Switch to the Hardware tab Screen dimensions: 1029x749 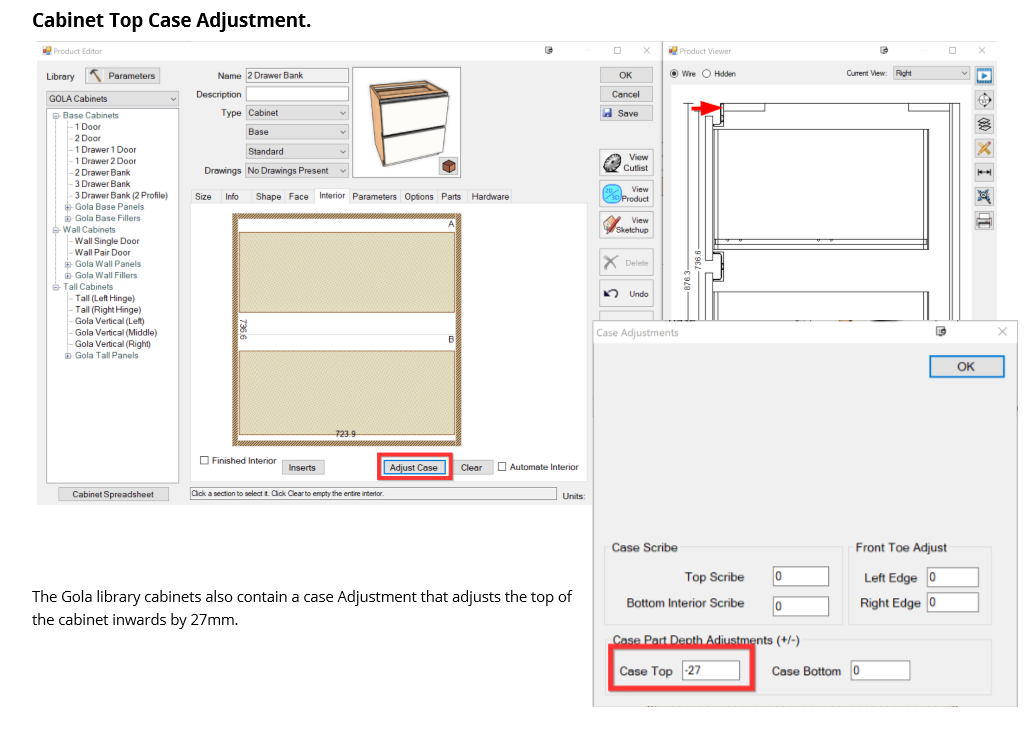[x=490, y=197]
